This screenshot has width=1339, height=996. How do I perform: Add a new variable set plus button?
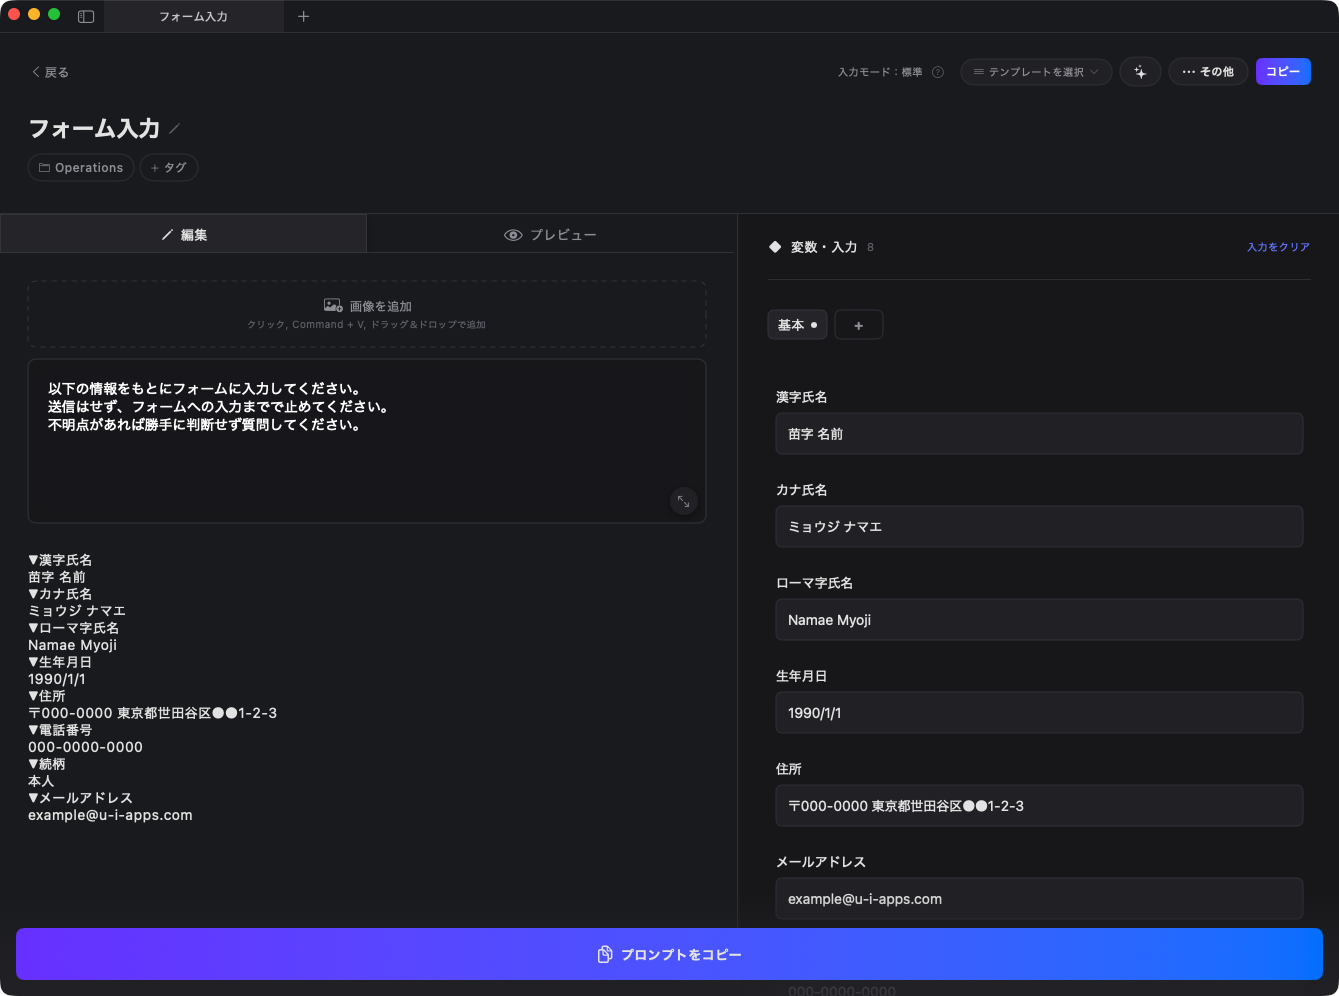(859, 325)
